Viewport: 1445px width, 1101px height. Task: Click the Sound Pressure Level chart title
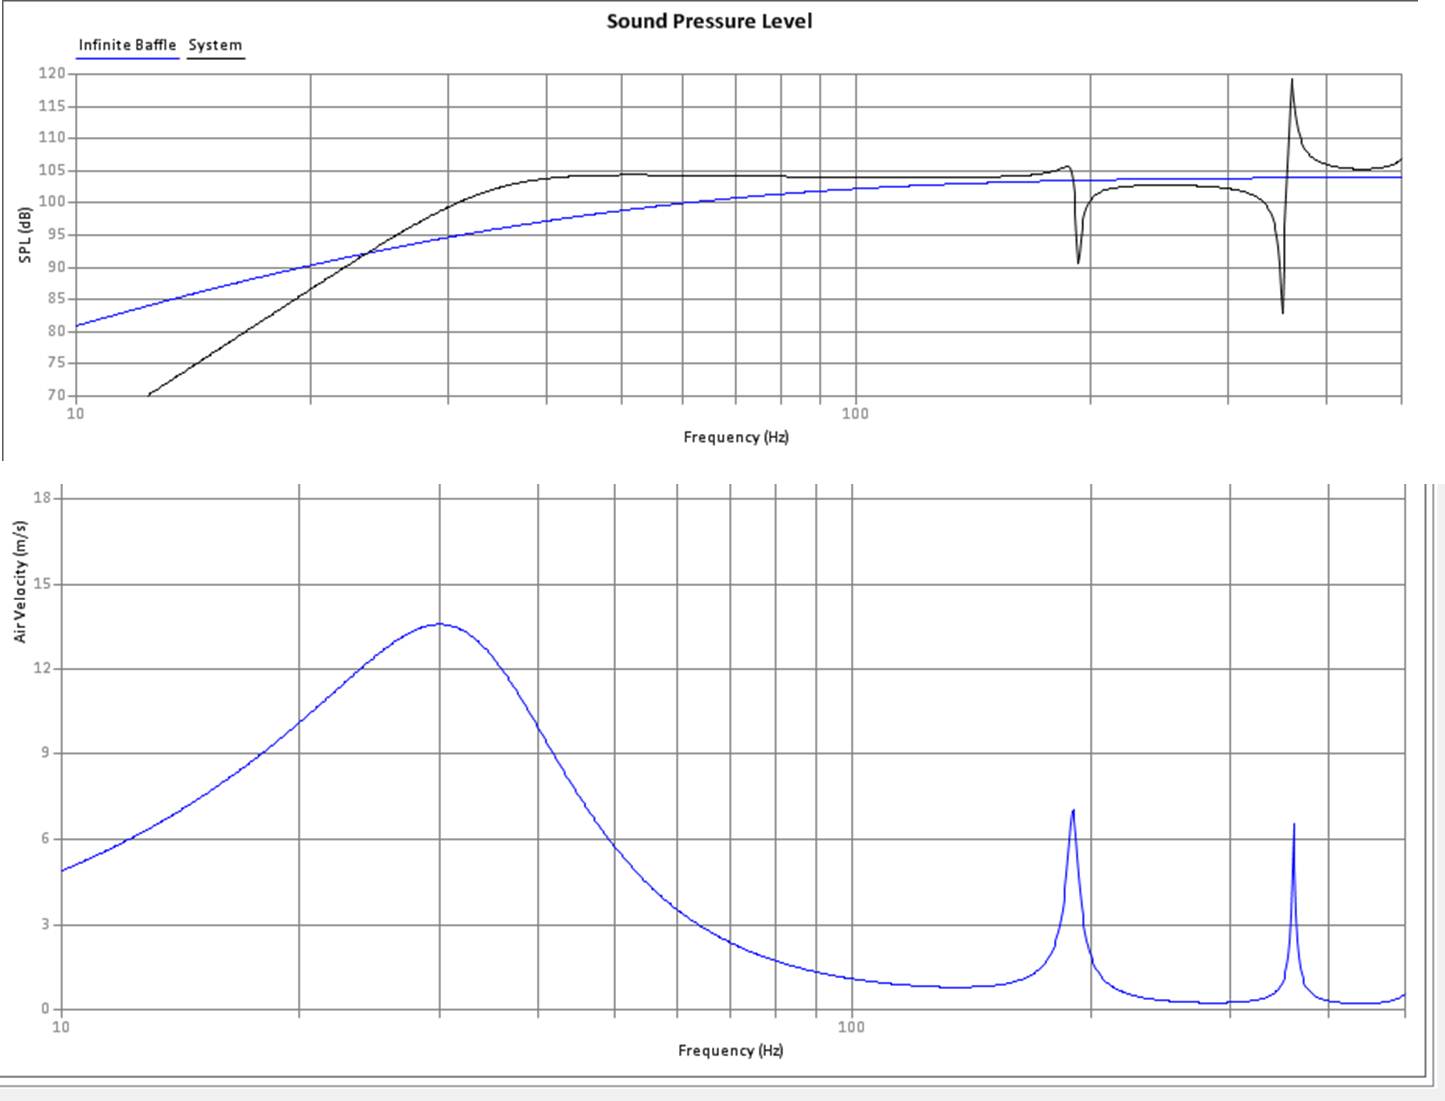pyautogui.click(x=709, y=21)
